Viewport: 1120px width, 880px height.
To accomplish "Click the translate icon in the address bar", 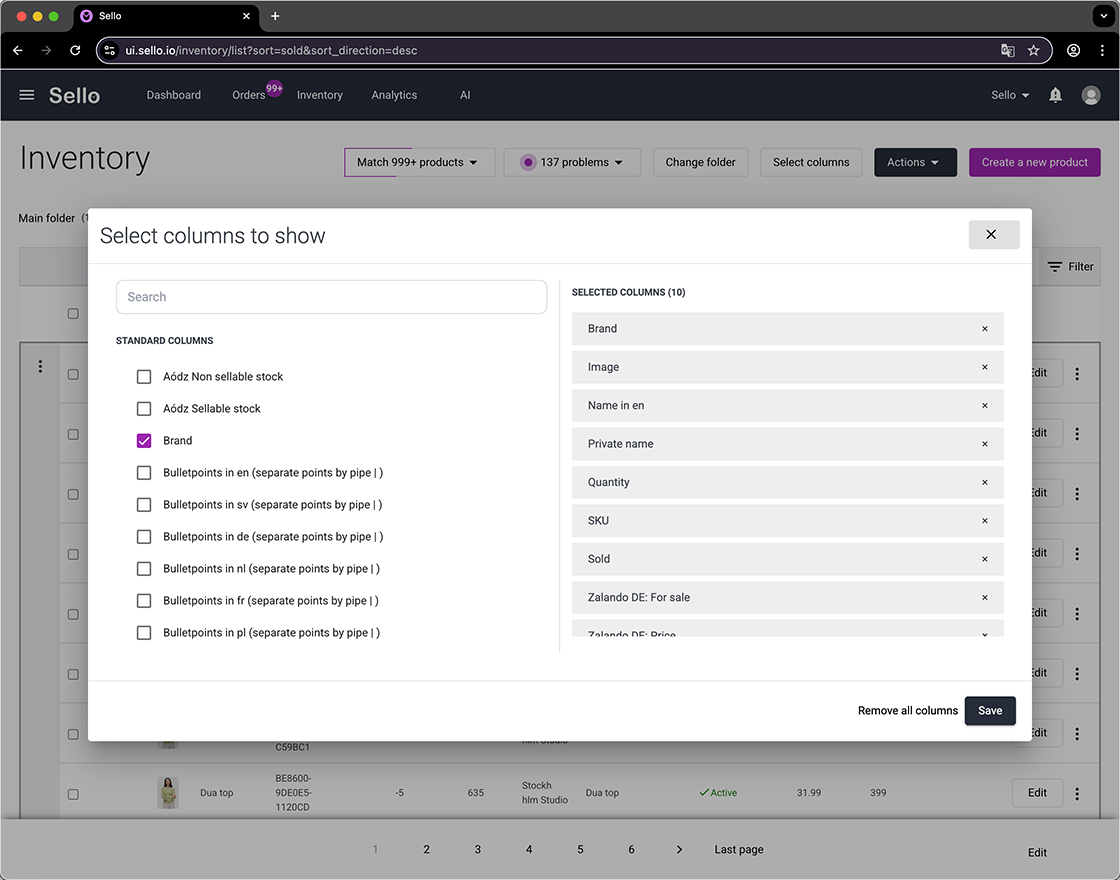I will coord(1009,50).
